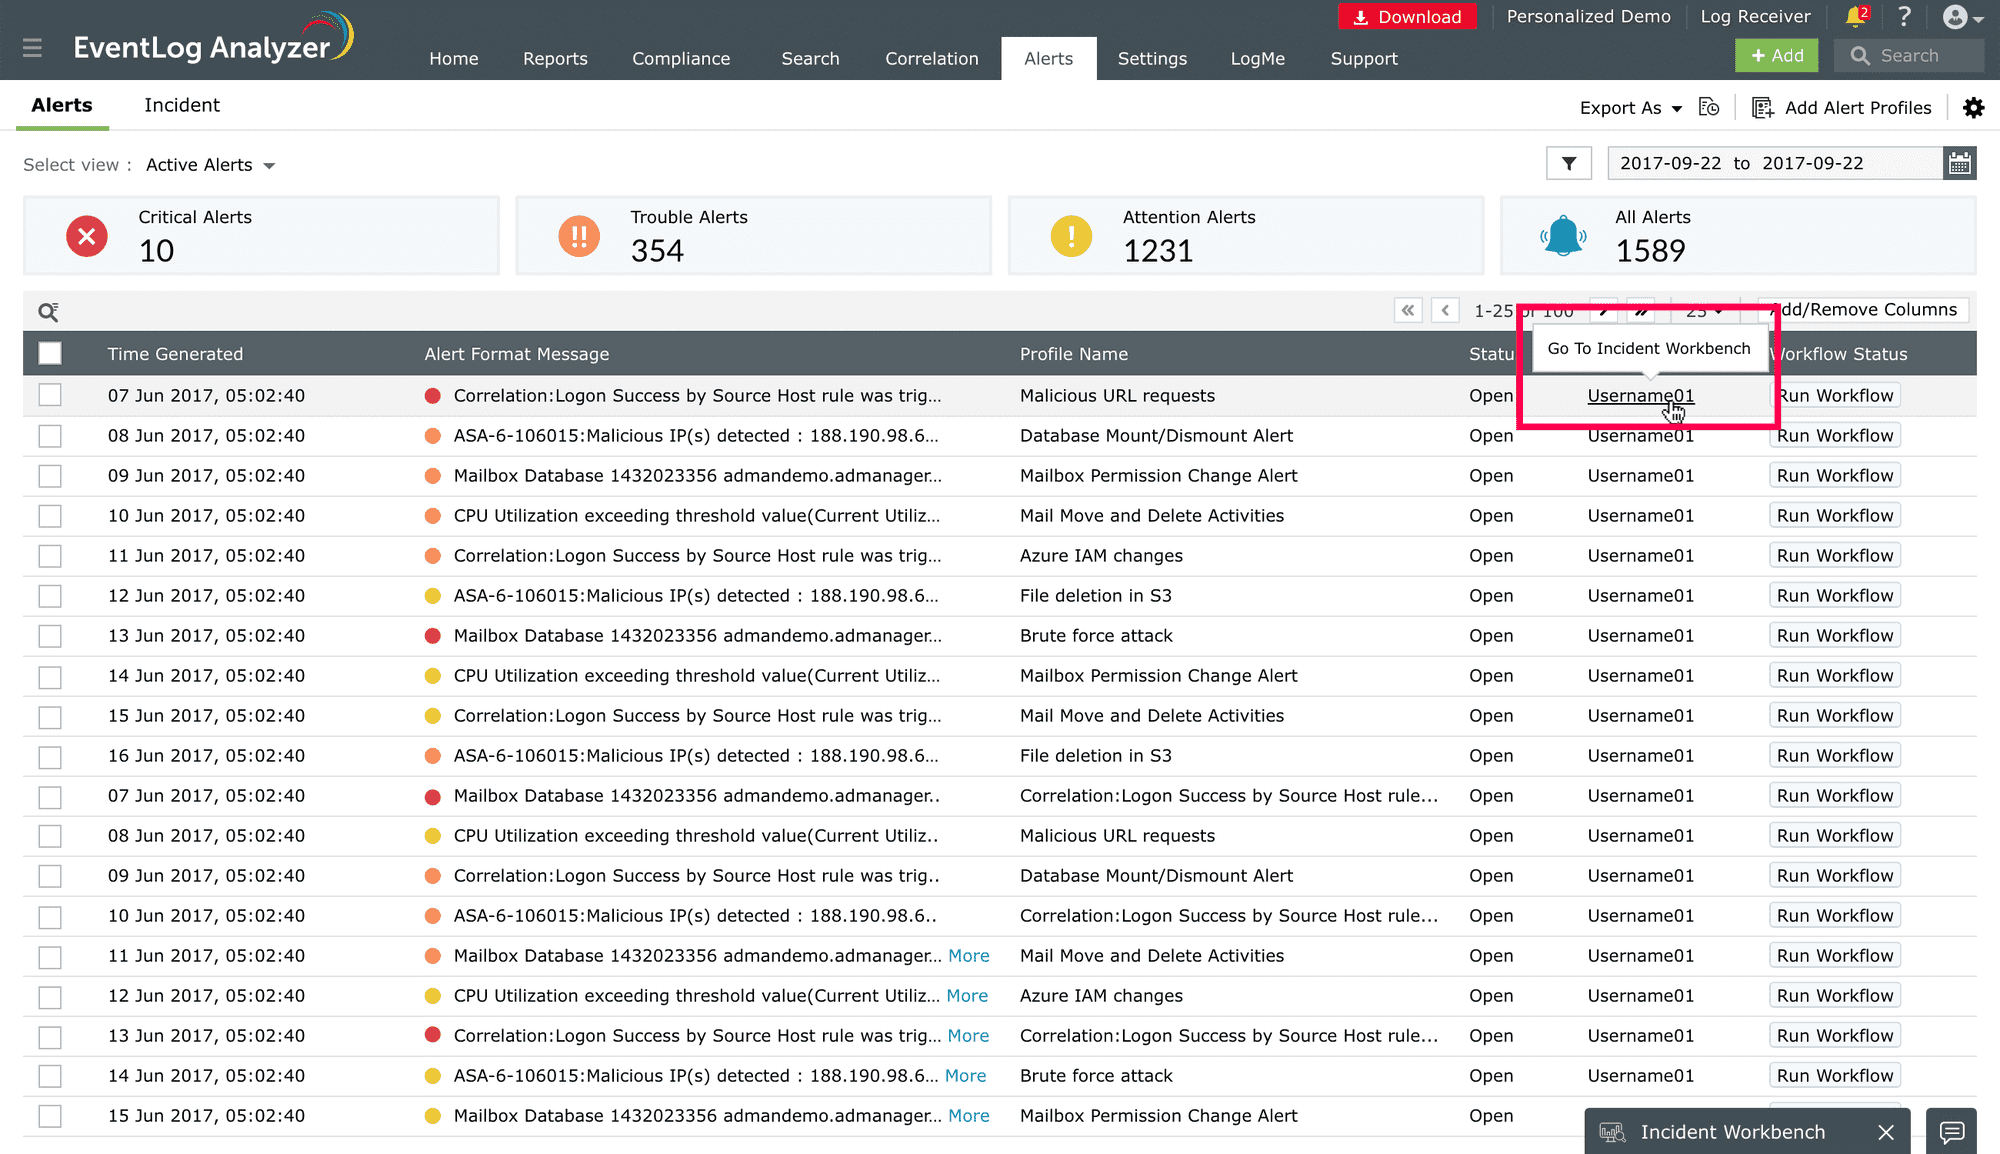
Task: Click the help question mark icon
Action: pos(1904,16)
